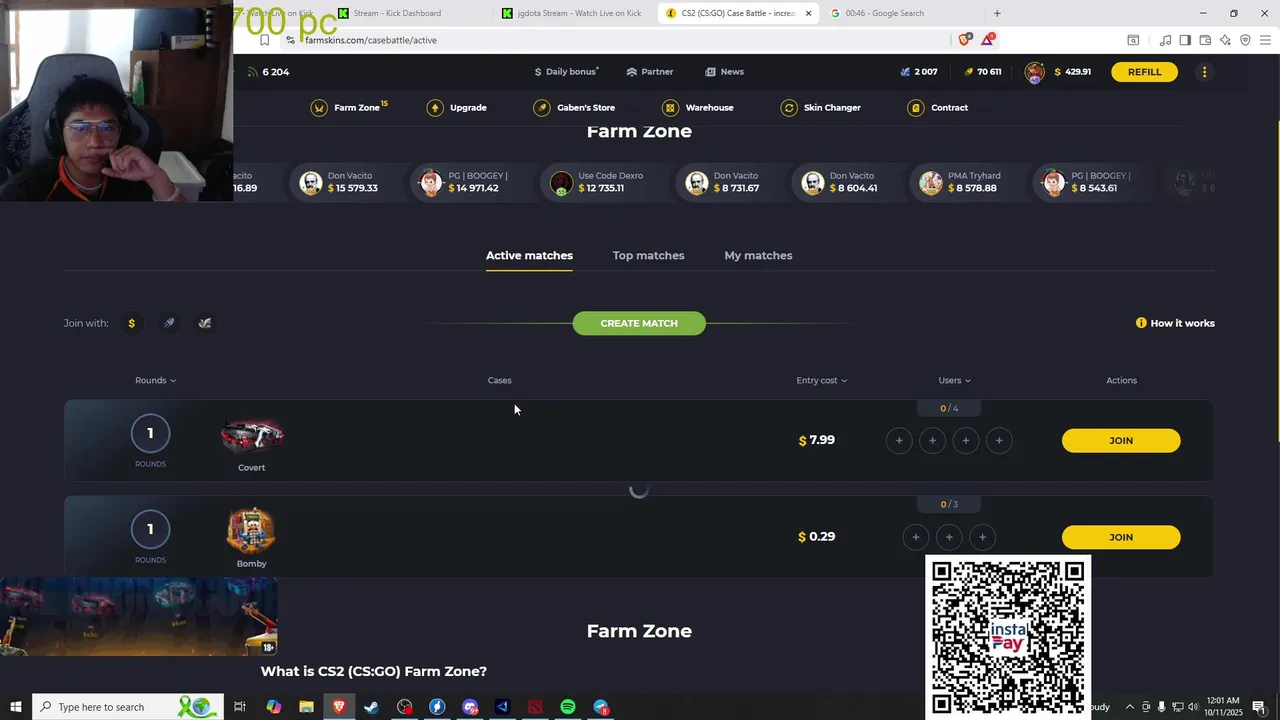Viewport: 1280px width, 720px height.
Task: Sort by Users dropdown
Action: (x=955, y=380)
